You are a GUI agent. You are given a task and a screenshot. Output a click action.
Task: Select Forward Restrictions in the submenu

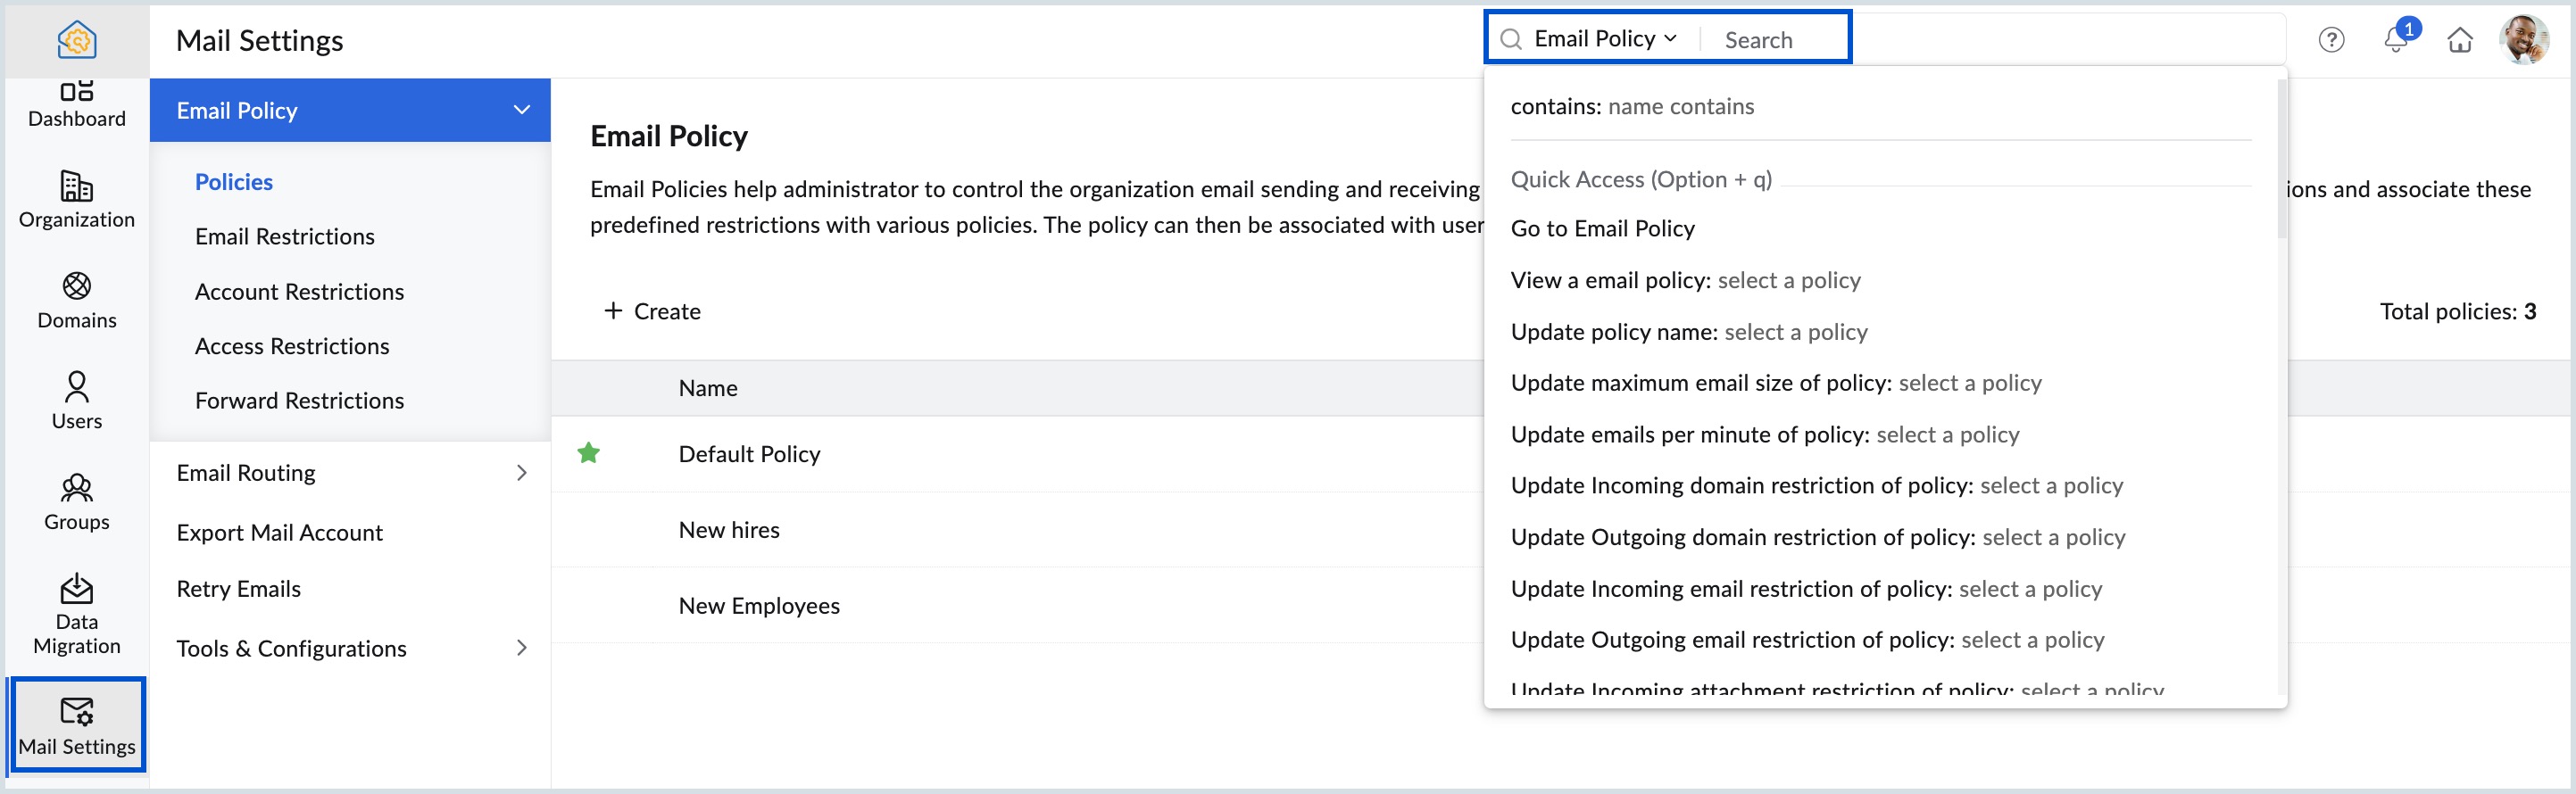tap(299, 401)
